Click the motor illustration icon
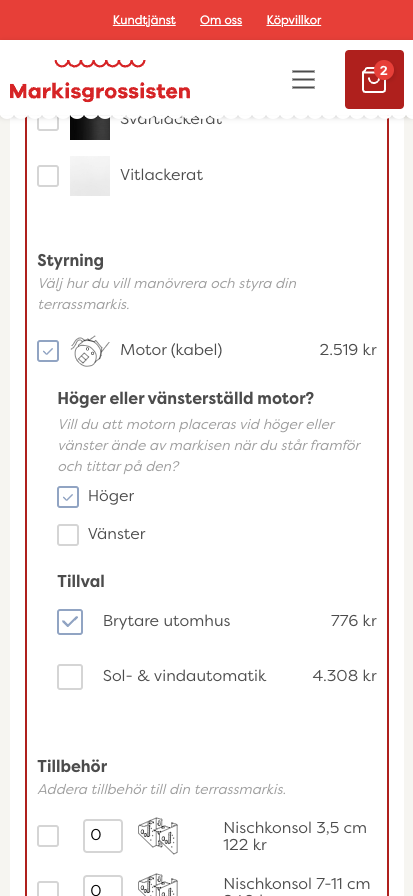Viewport: 413px width, 896px height. coord(90,350)
